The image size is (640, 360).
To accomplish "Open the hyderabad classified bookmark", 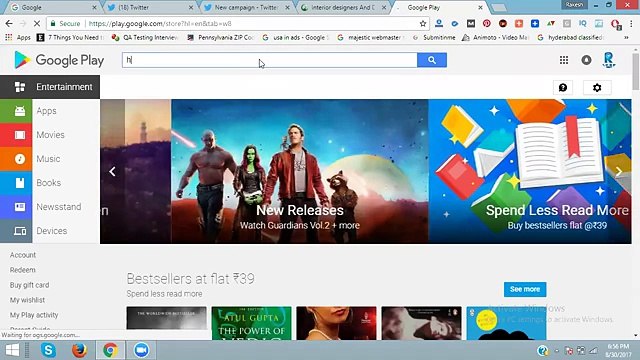I will (570, 38).
